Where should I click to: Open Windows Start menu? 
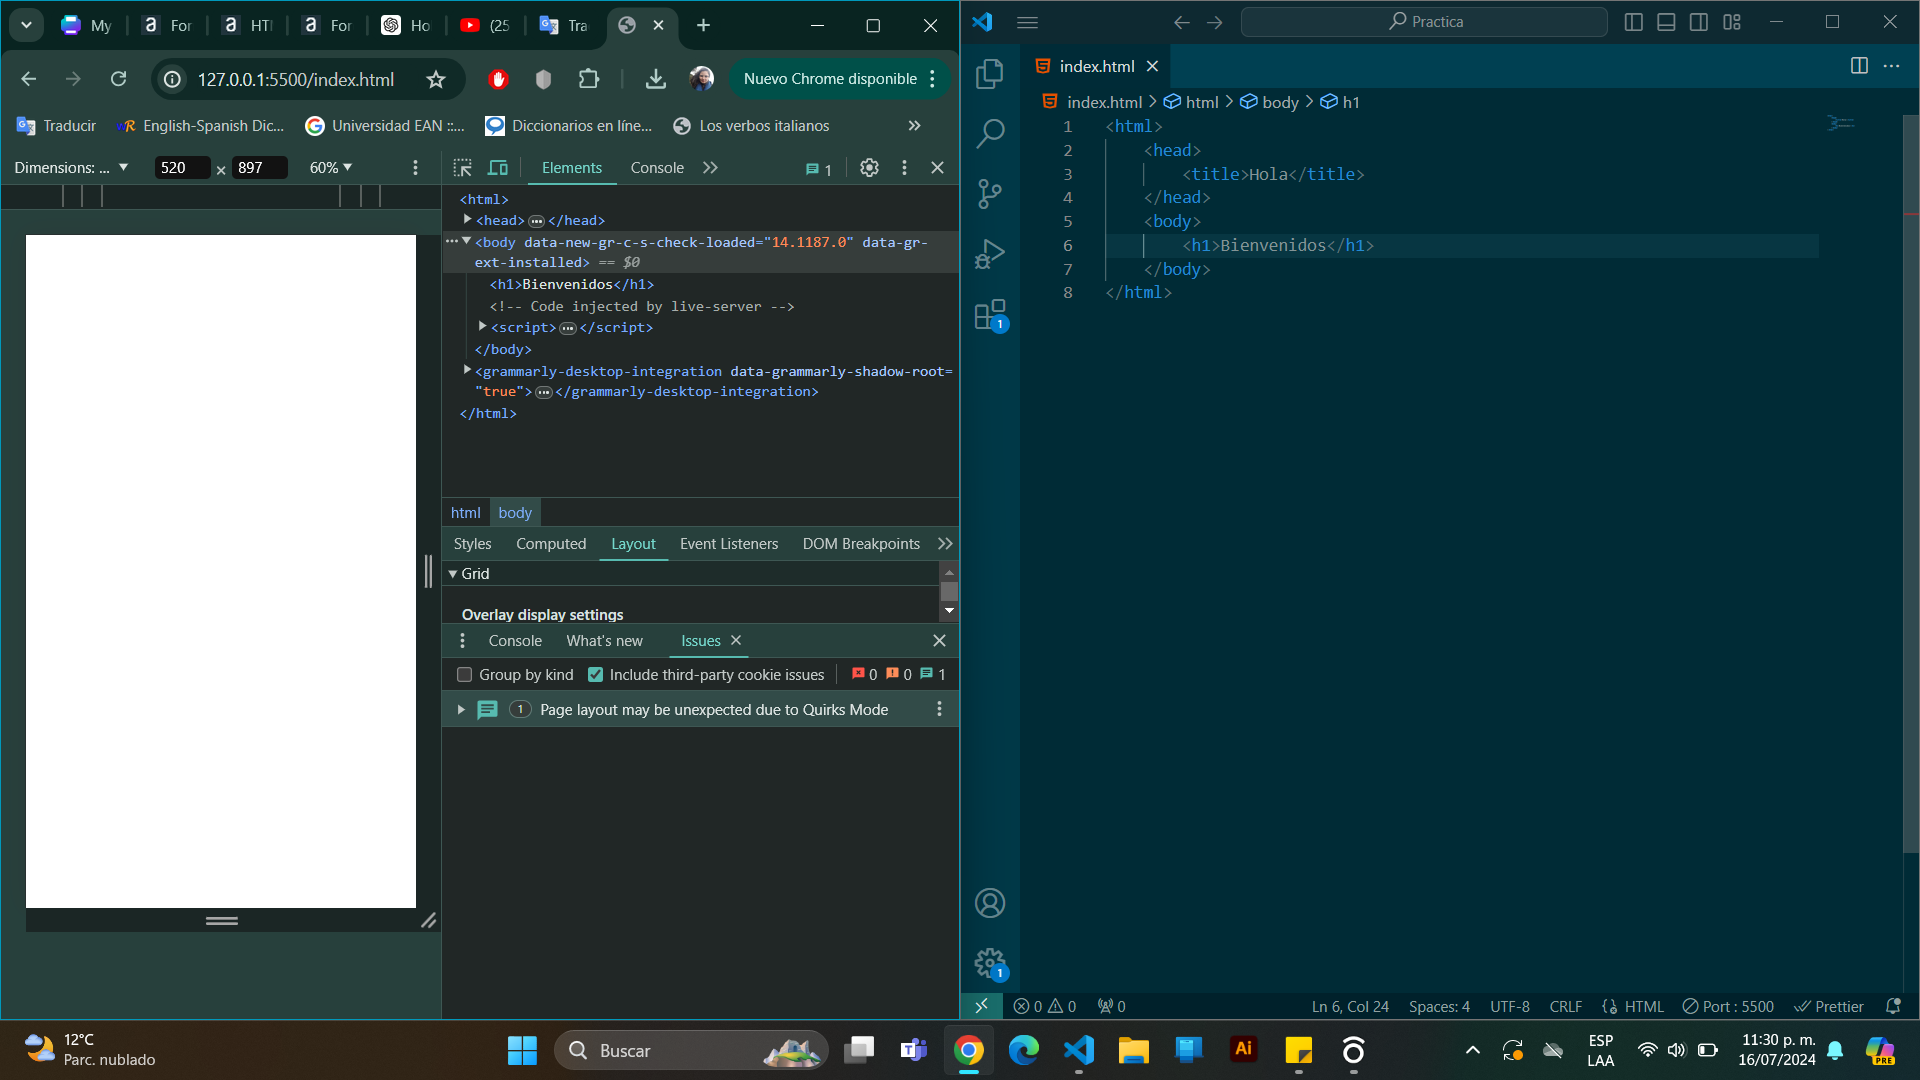[x=522, y=1051]
